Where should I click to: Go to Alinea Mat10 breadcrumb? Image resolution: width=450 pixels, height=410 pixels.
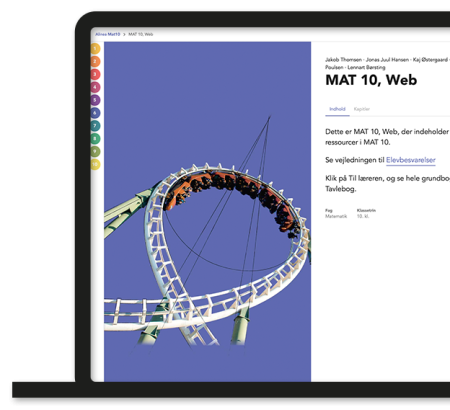(x=107, y=34)
